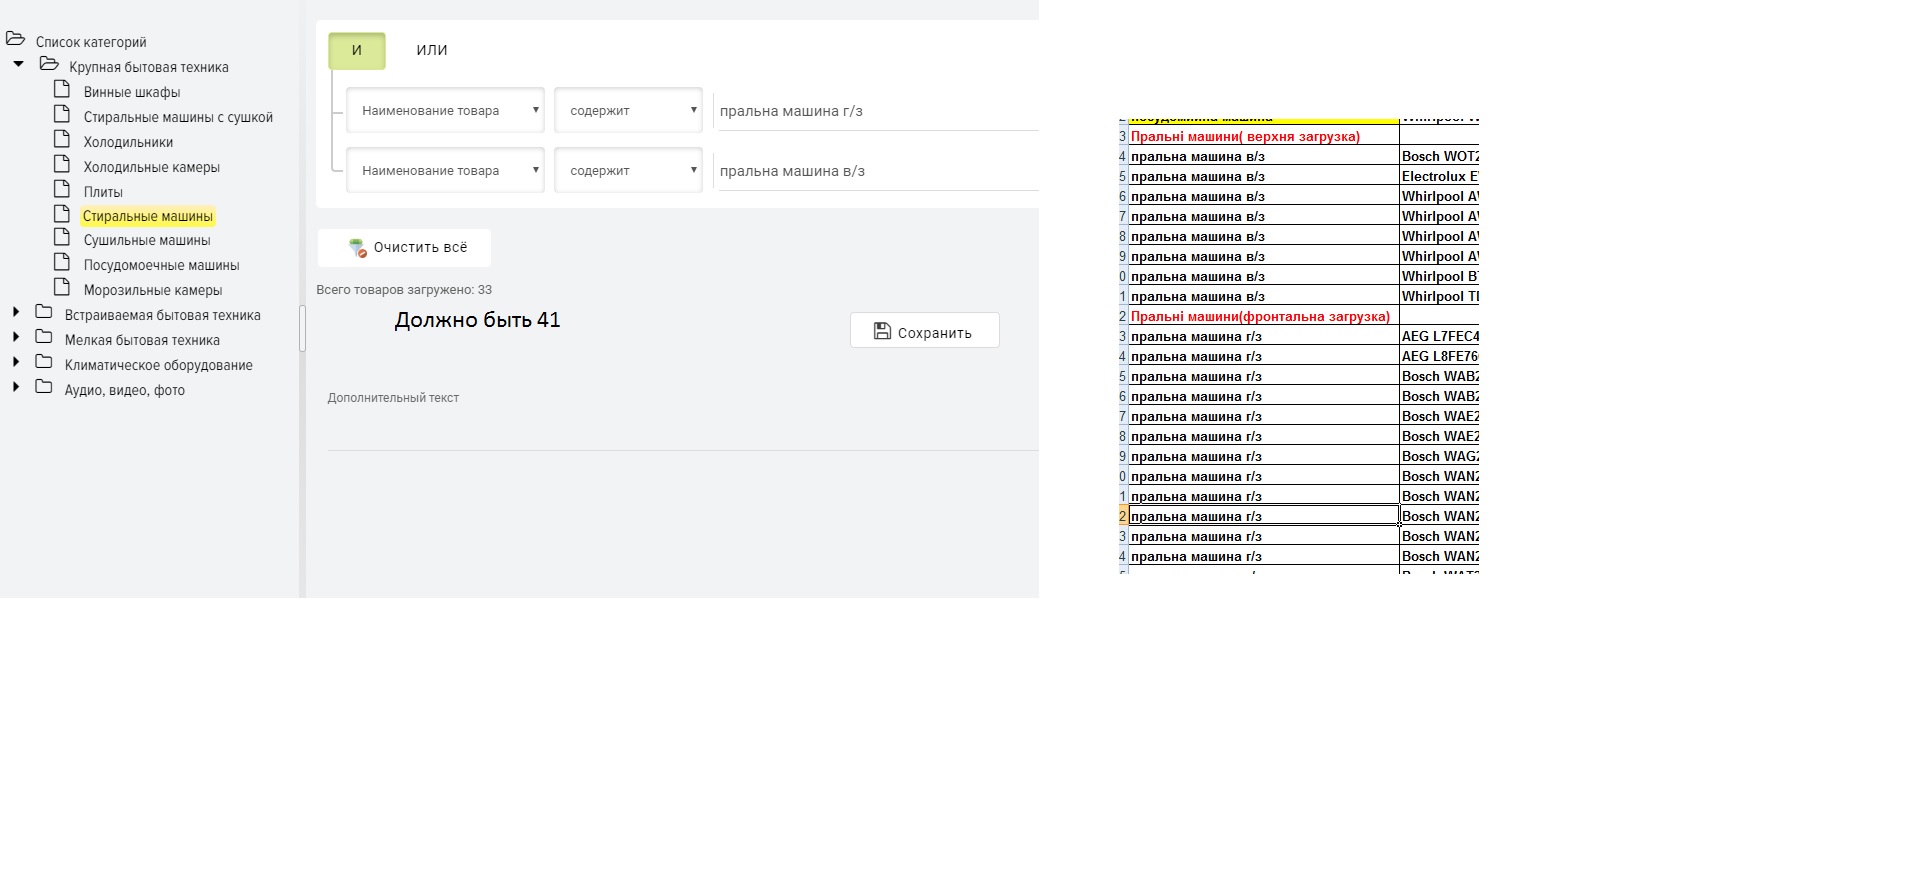
Task: Click the Всего товаров загружено: 33 text
Action: [404, 290]
